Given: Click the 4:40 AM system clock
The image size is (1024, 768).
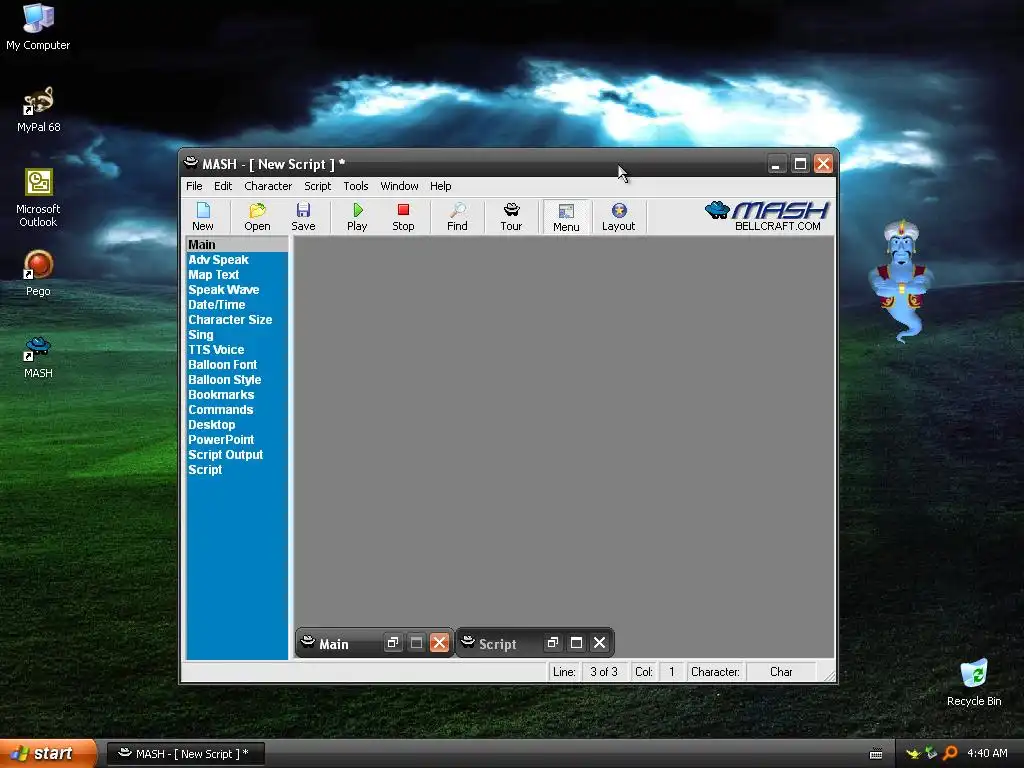Looking at the screenshot, I should tap(987, 753).
